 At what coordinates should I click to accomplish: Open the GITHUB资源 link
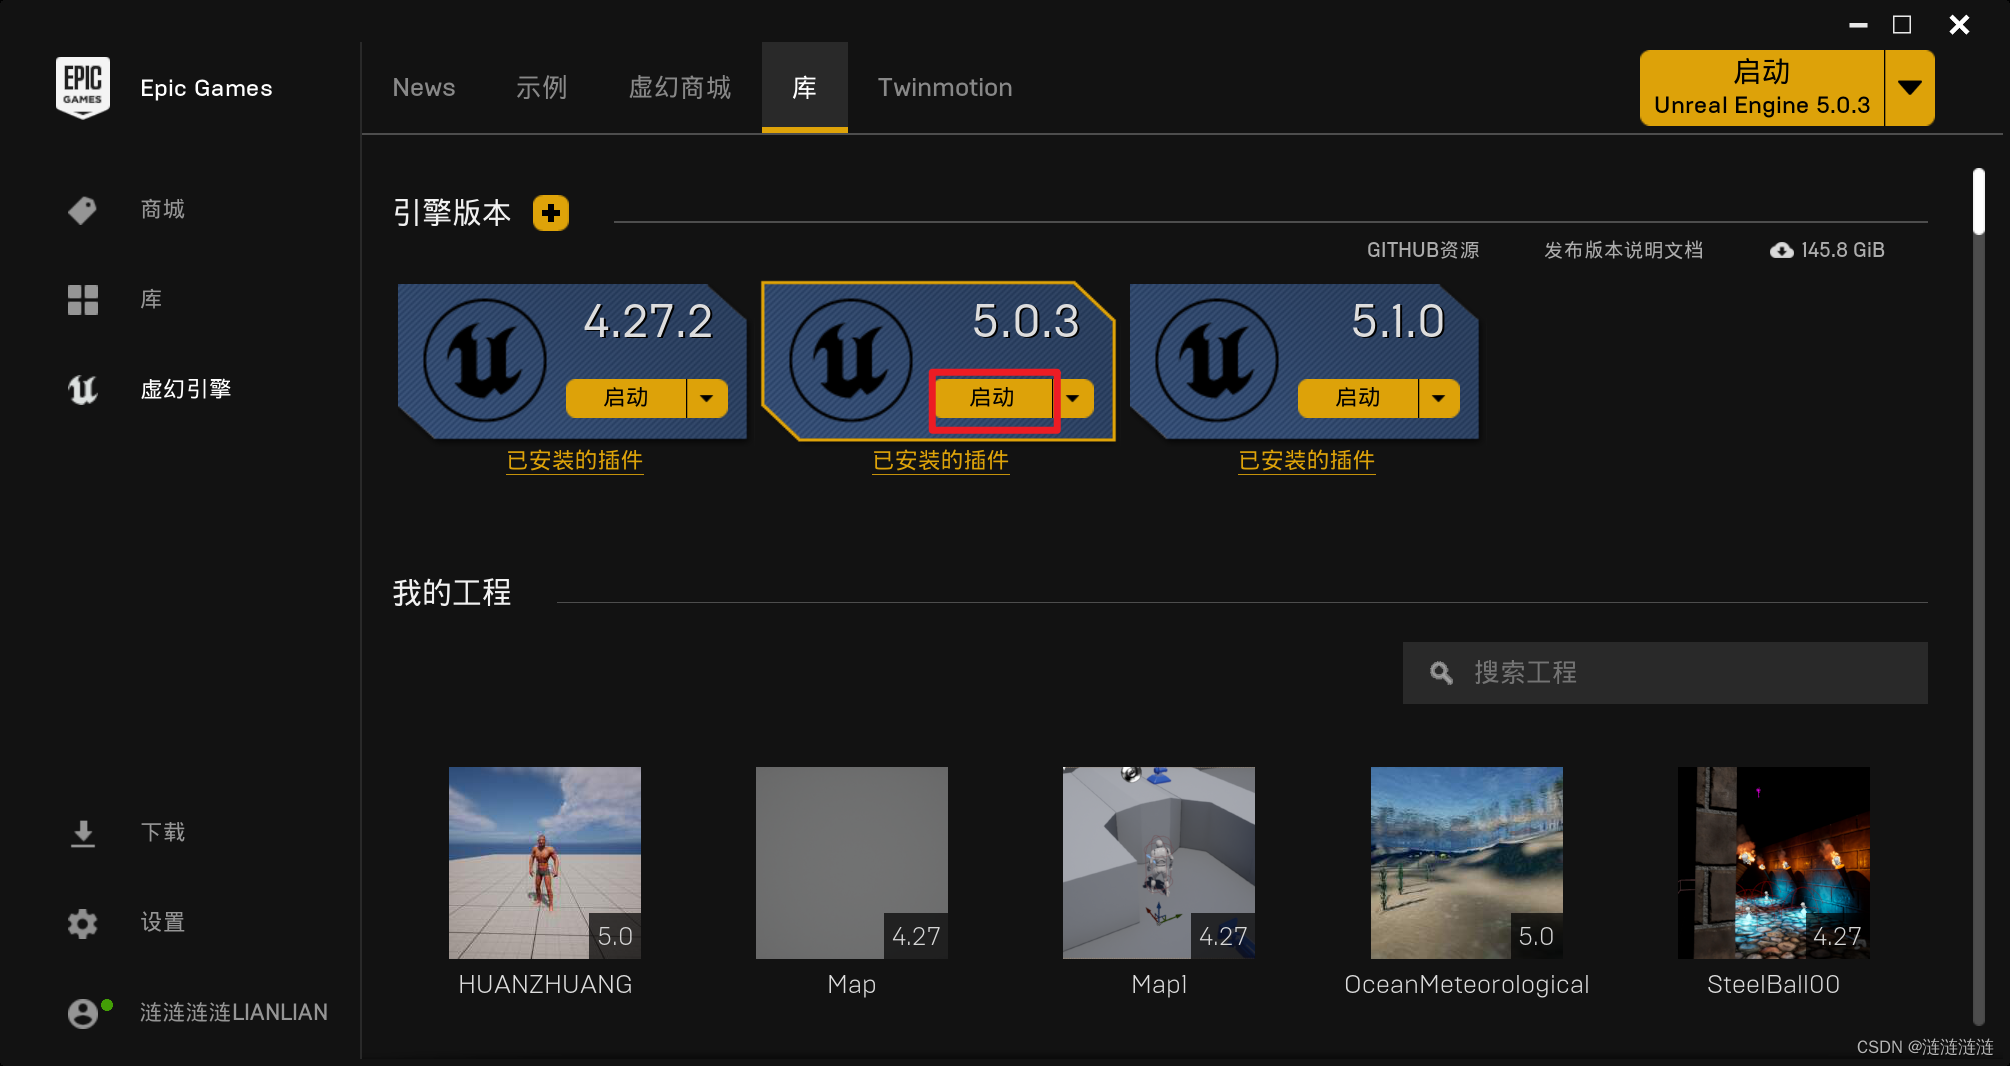(1423, 250)
